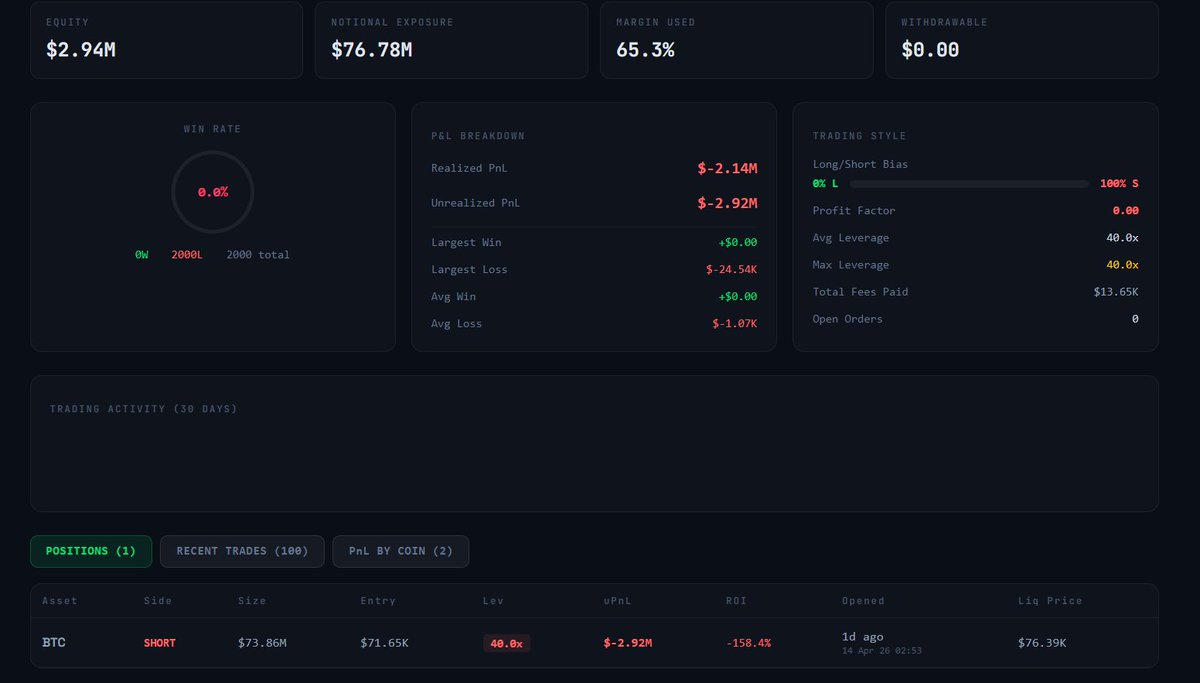The width and height of the screenshot is (1200, 683).
Task: Click the uPnL column header
Action: (x=618, y=601)
